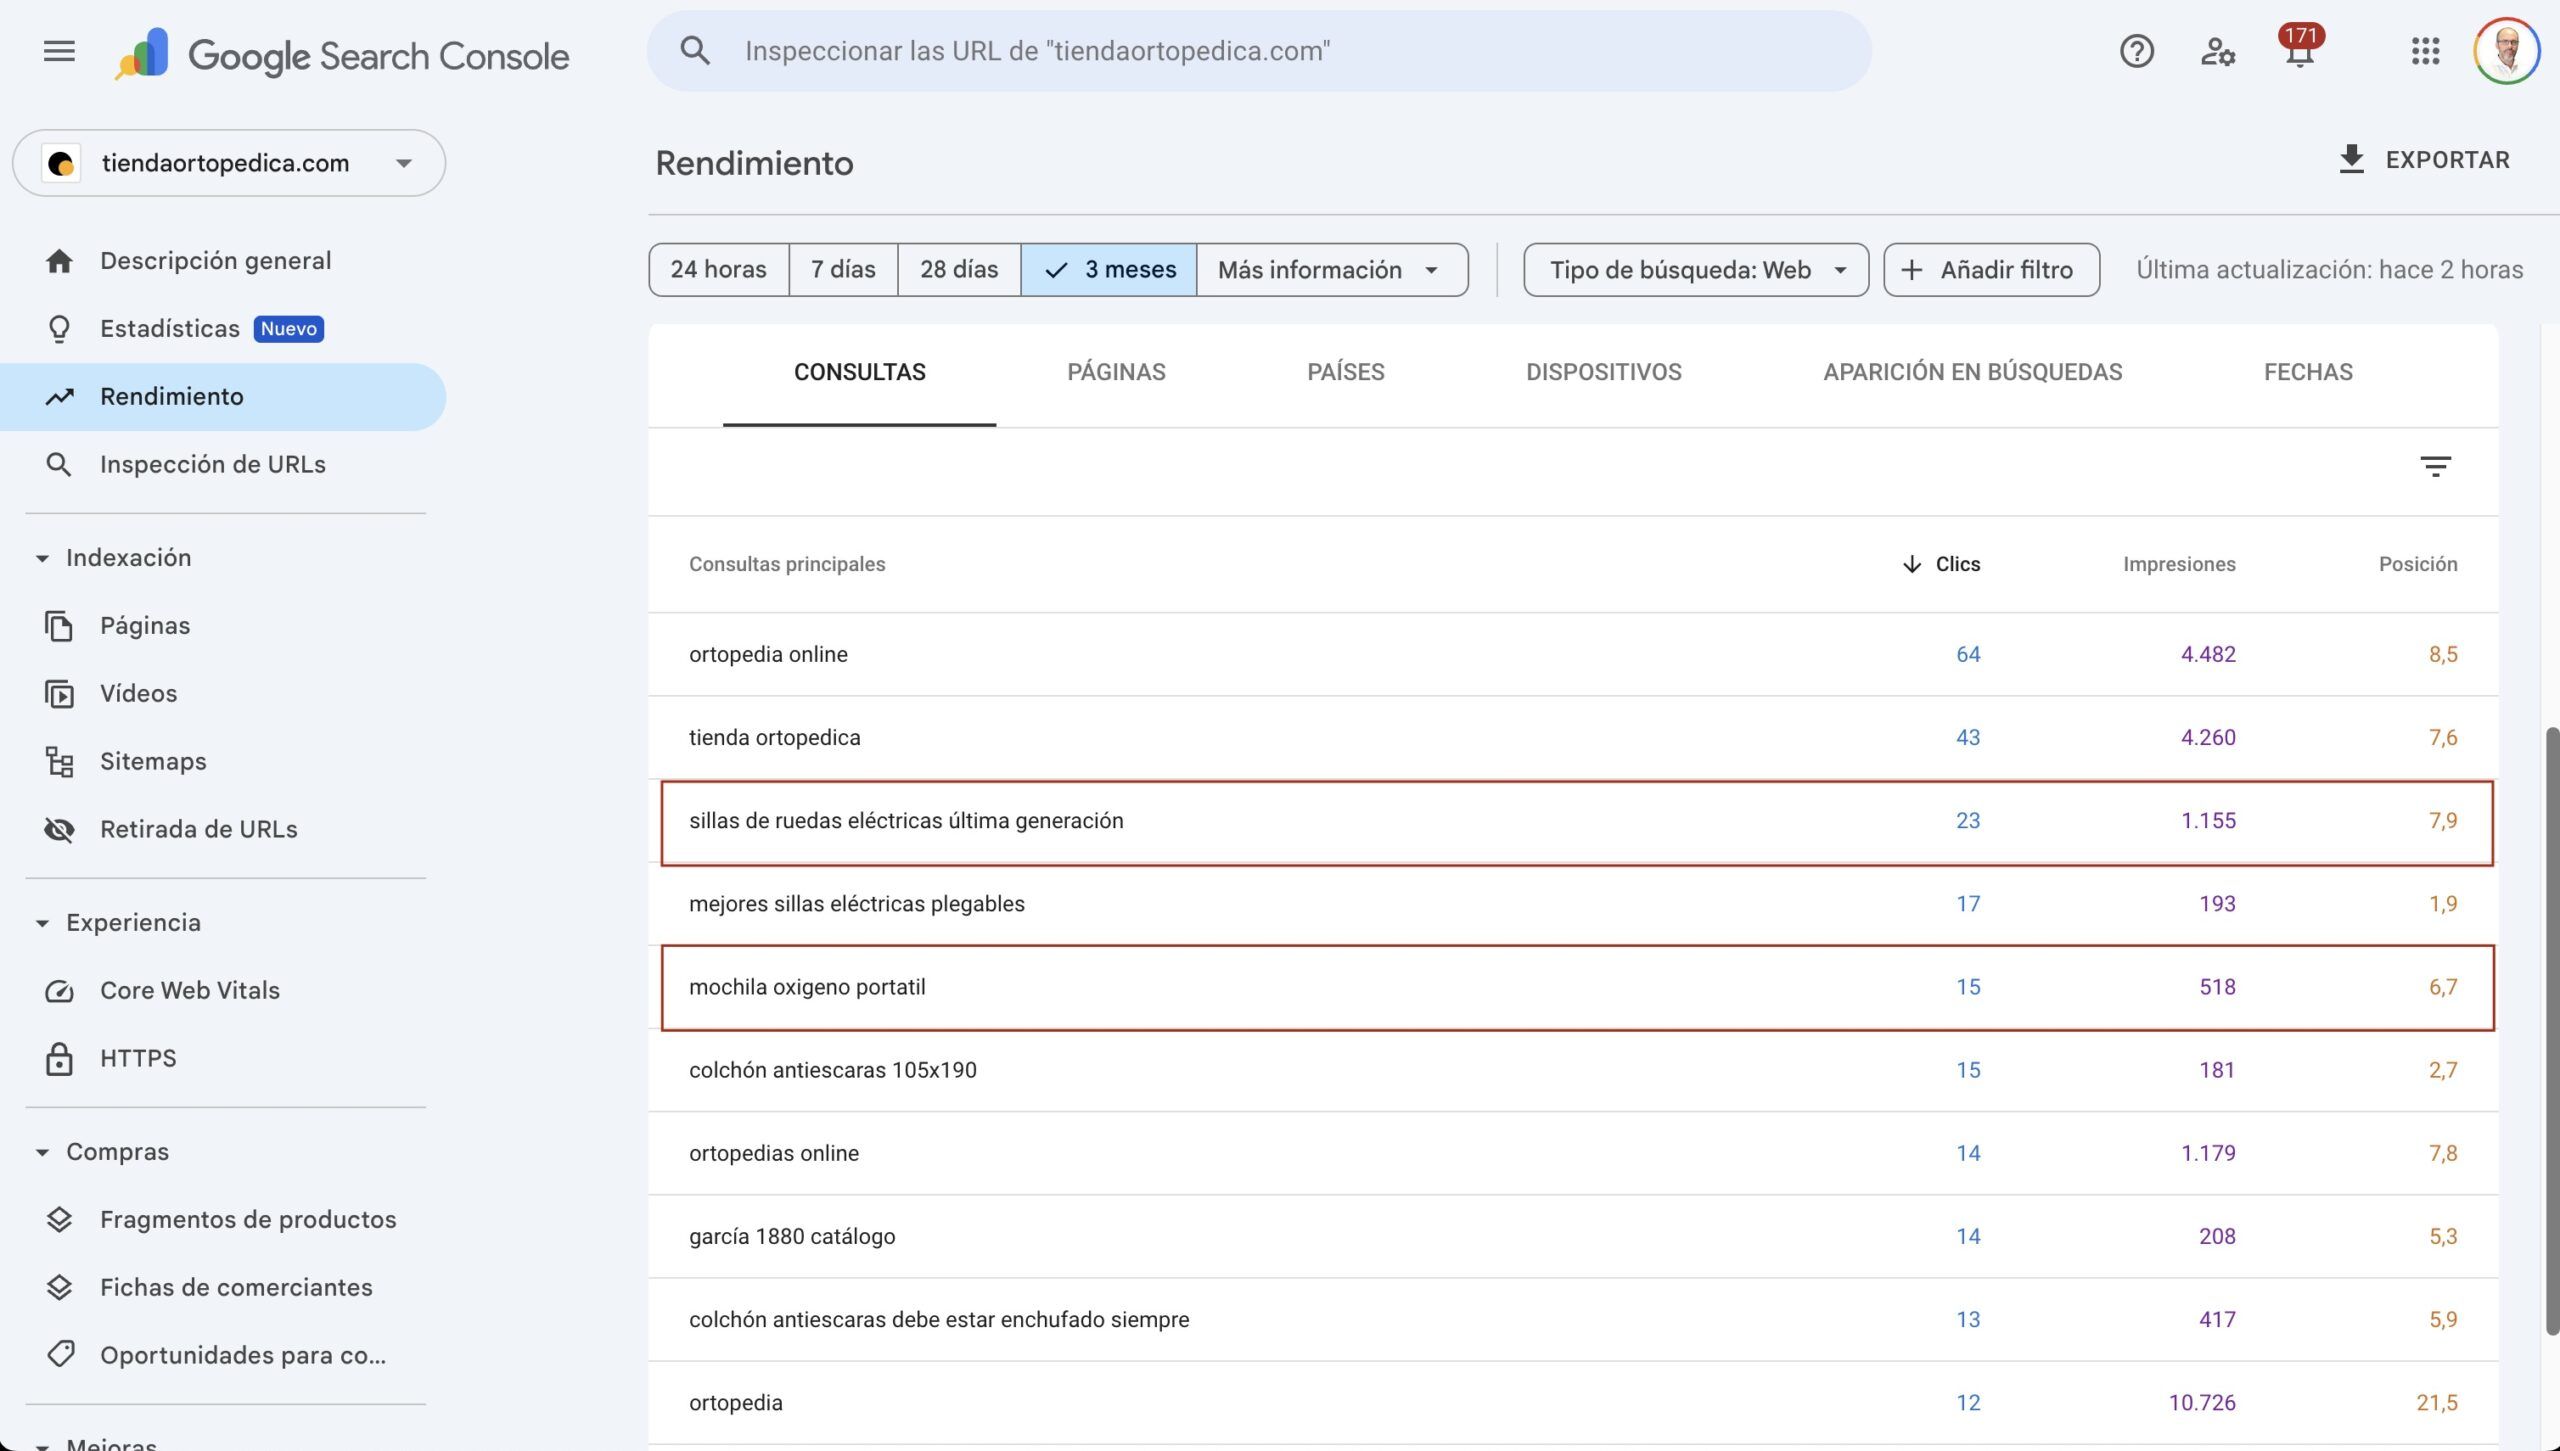Open Tipo de búsqueda: Web dropdown

1696,270
